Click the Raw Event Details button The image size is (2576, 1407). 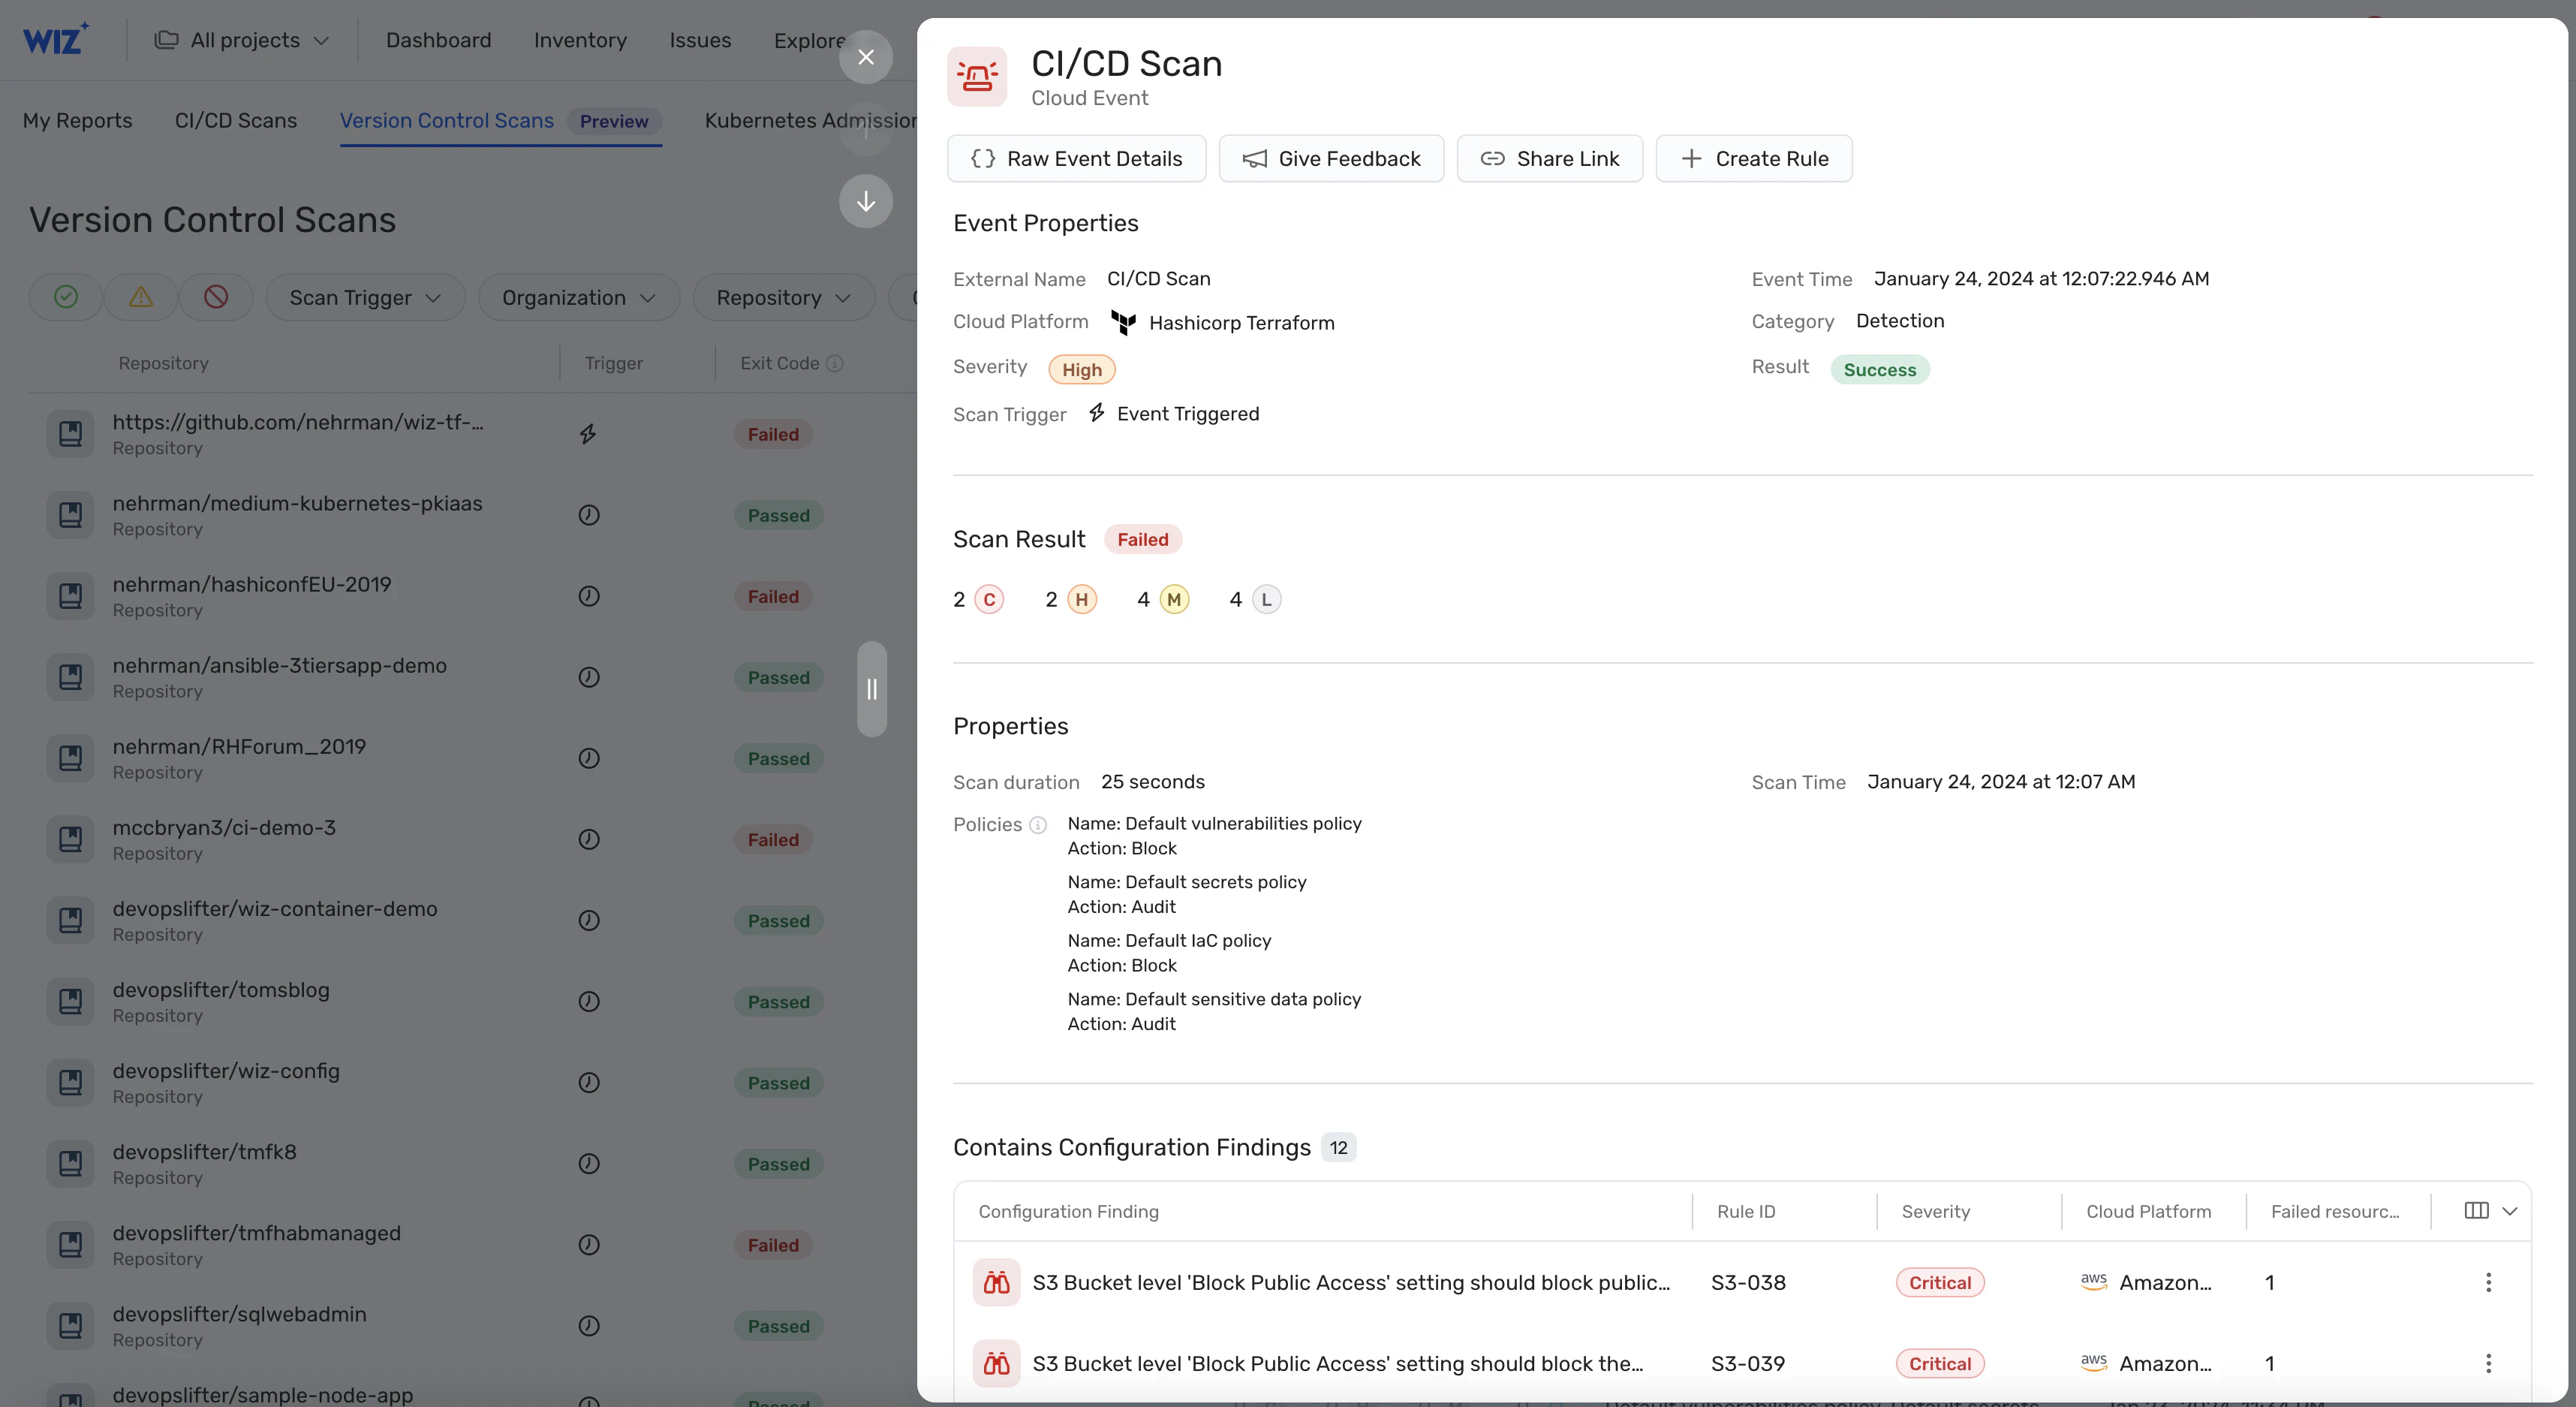coord(1076,158)
